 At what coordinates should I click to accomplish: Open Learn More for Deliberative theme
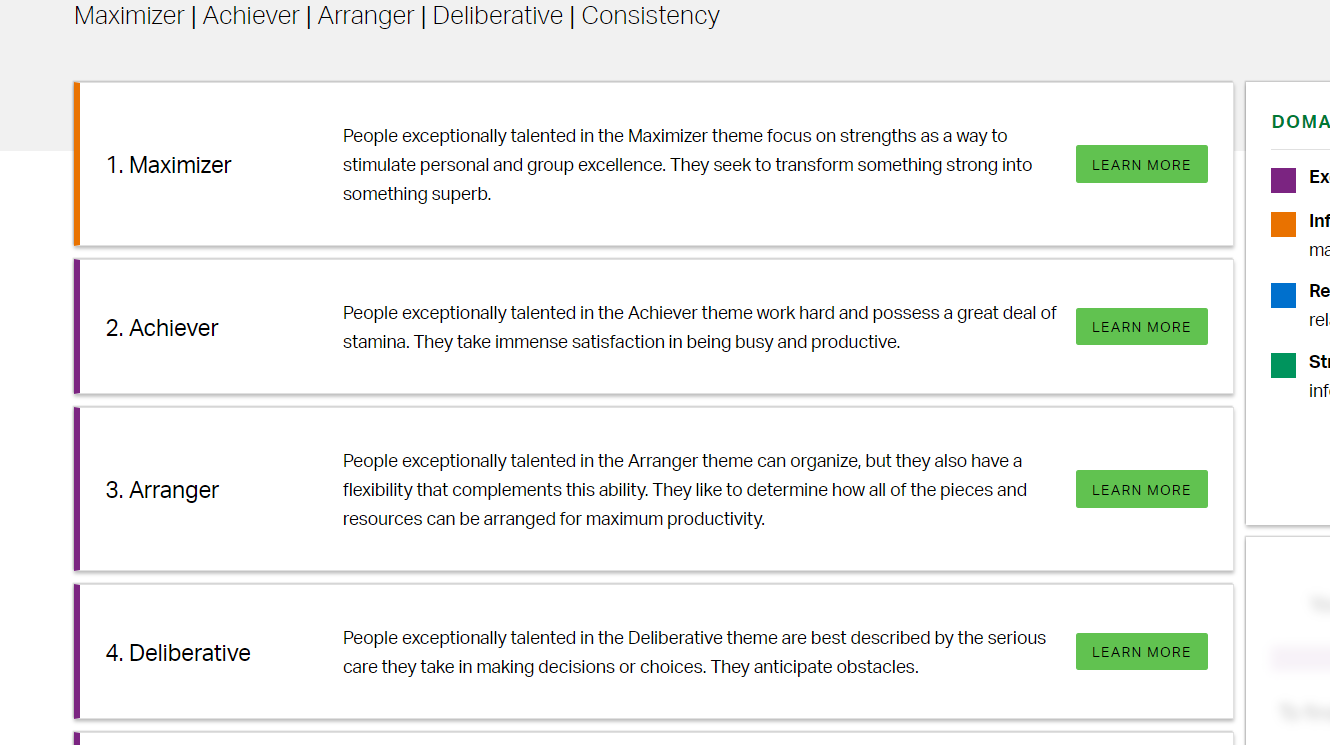pyautogui.click(x=1141, y=652)
